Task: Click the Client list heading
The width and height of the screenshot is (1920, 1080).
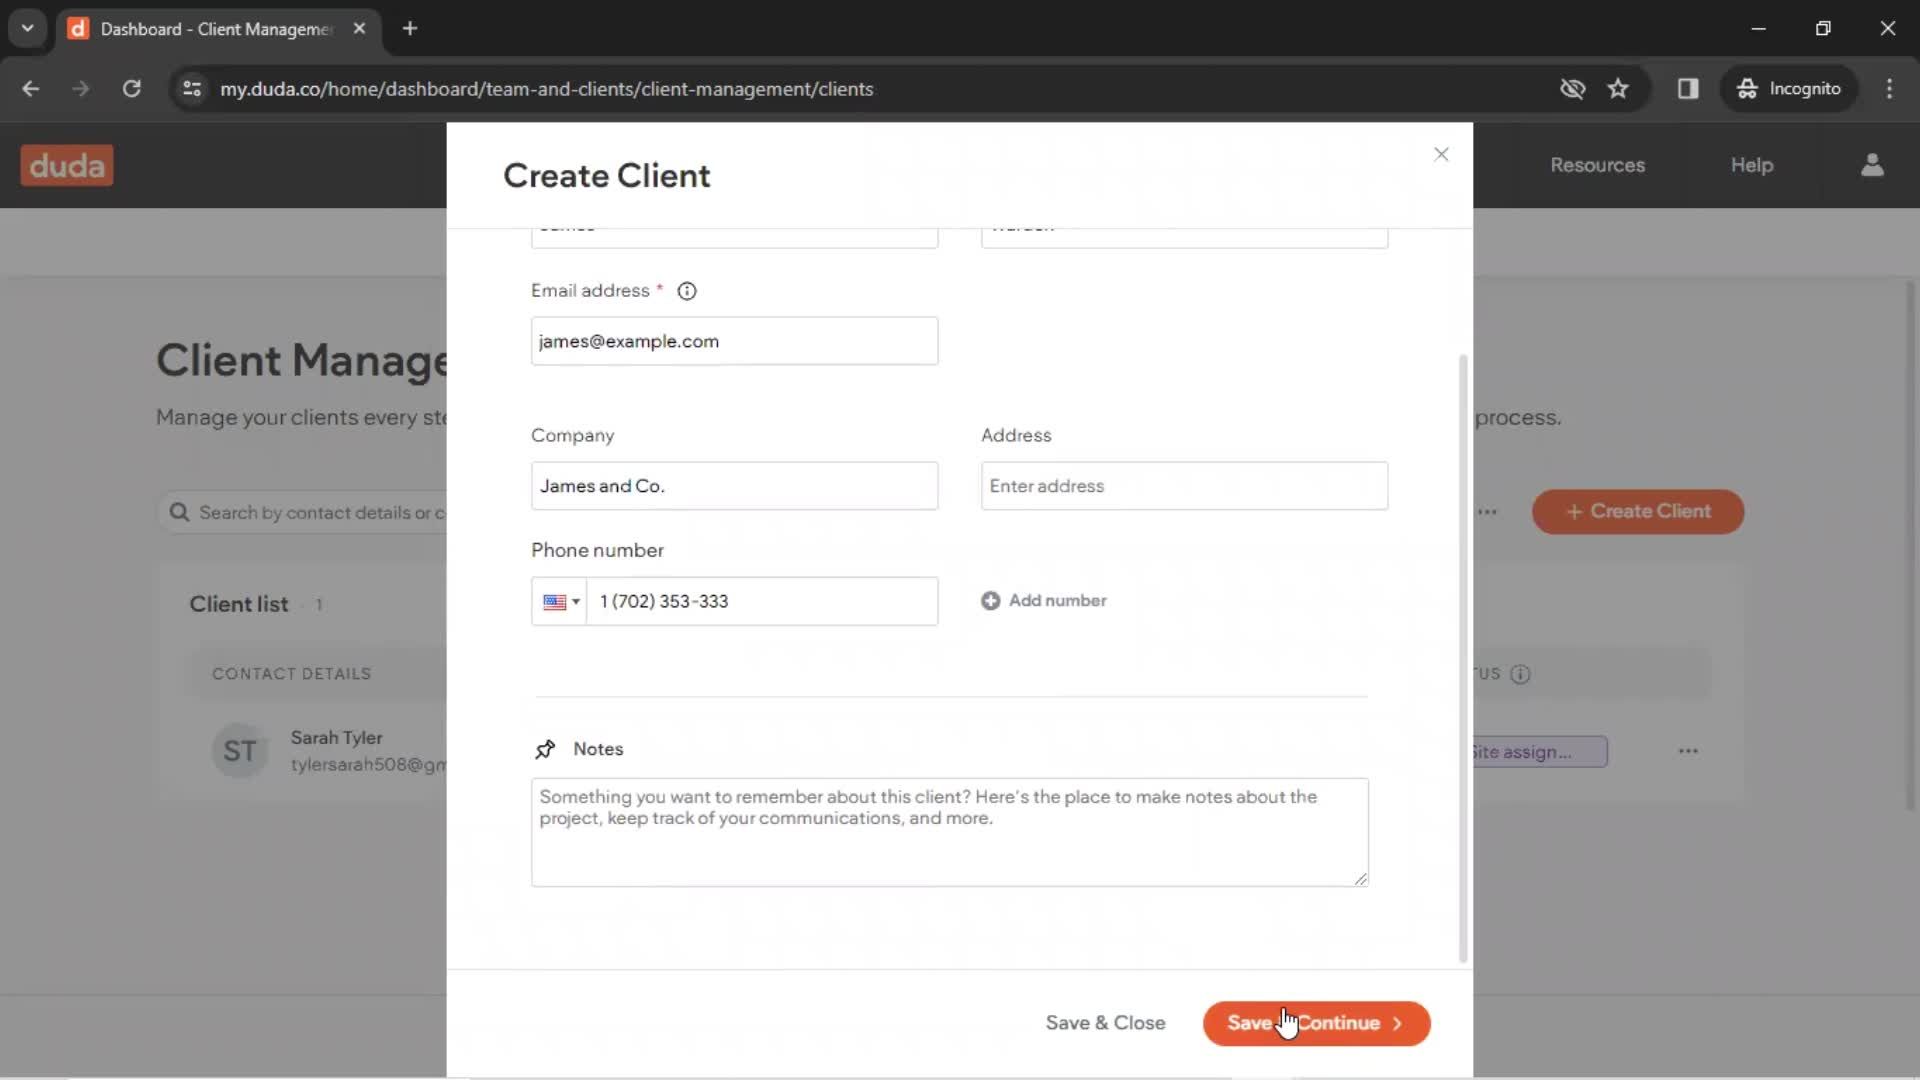Action: tap(239, 604)
